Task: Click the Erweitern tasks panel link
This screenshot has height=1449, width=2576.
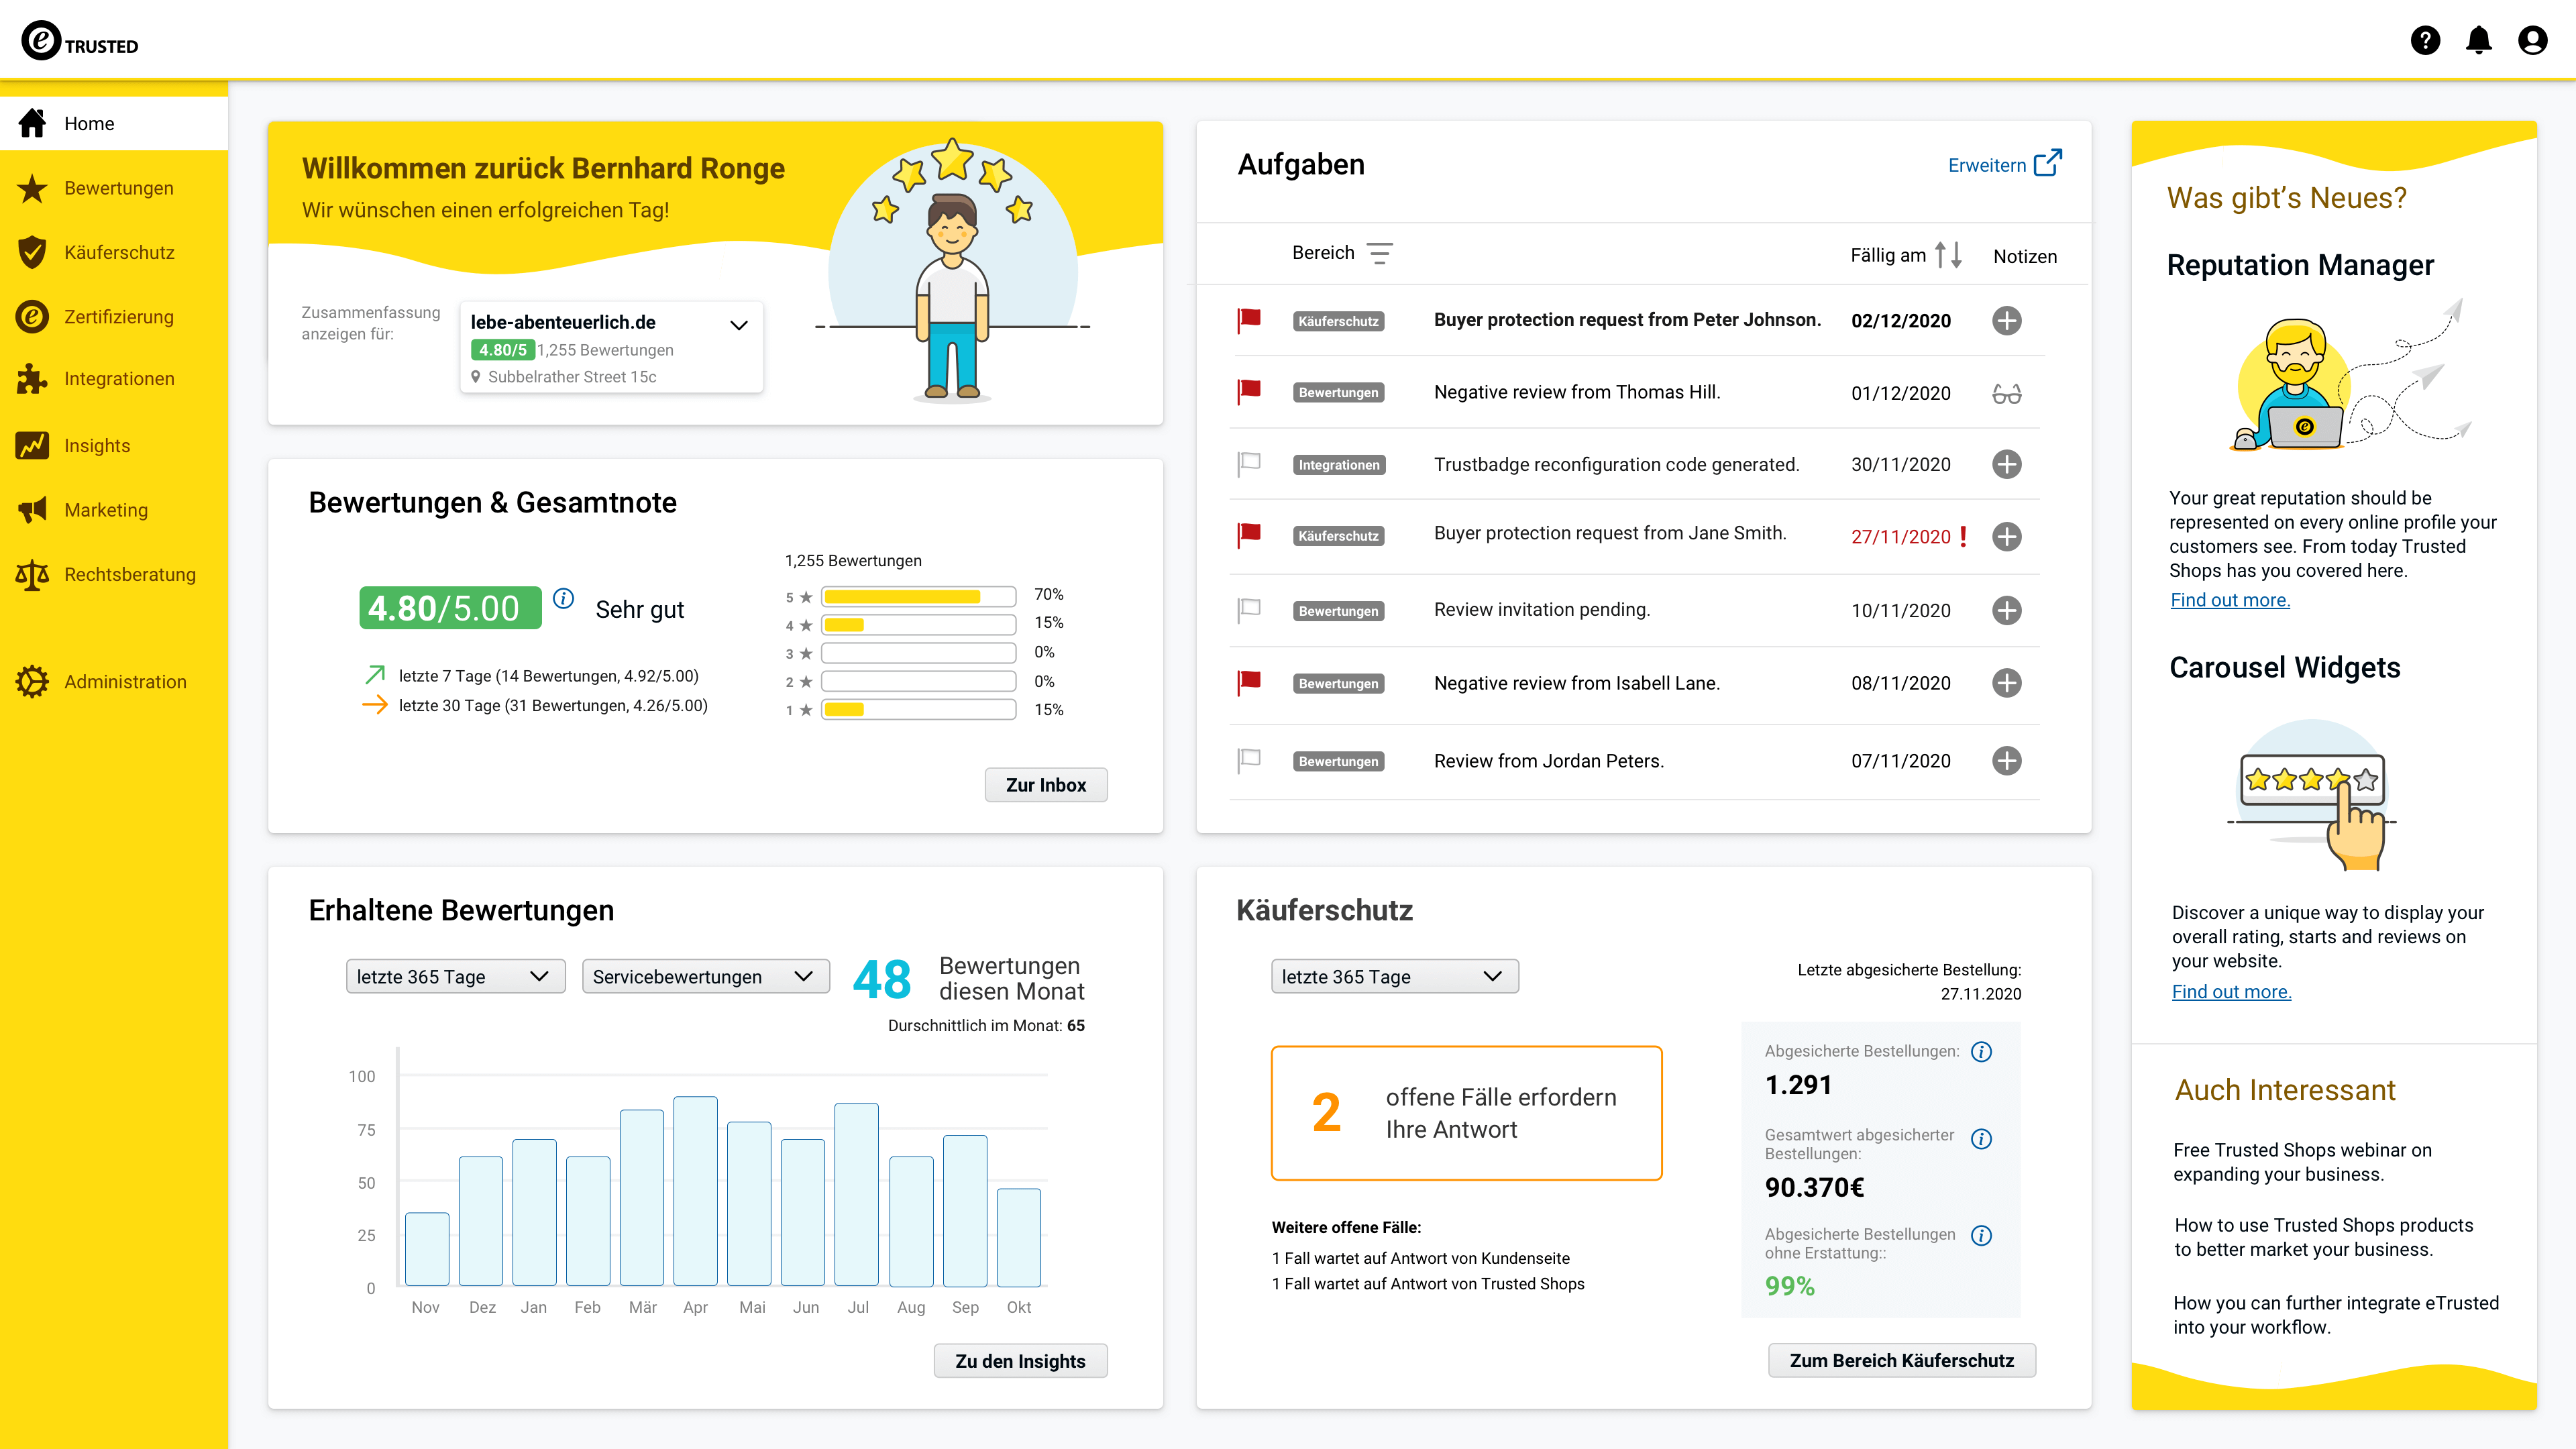Action: (x=2002, y=163)
